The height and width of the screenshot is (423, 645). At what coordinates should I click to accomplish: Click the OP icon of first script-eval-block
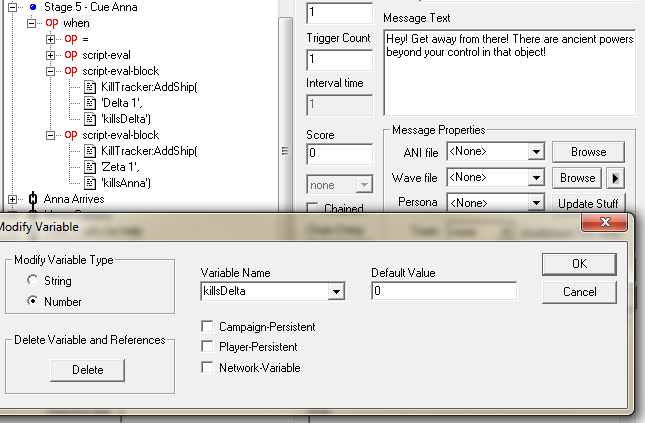pyautogui.click(x=71, y=71)
